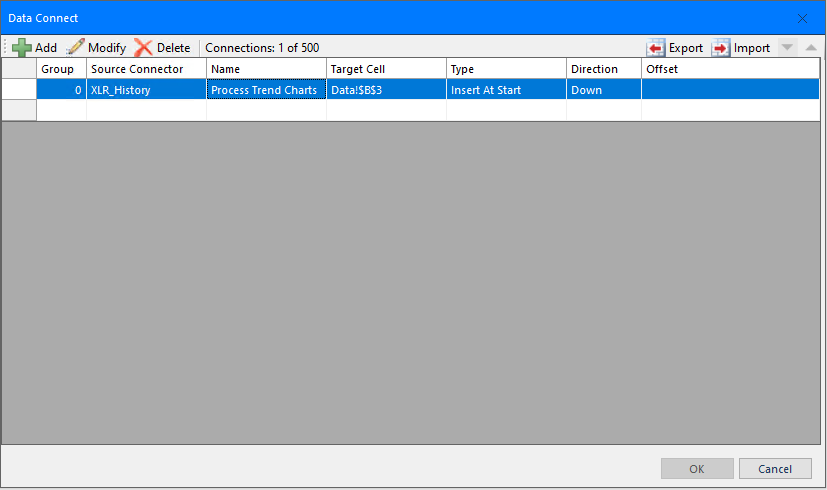Click the Name column header
The width and height of the screenshot is (827, 490).
[266, 69]
